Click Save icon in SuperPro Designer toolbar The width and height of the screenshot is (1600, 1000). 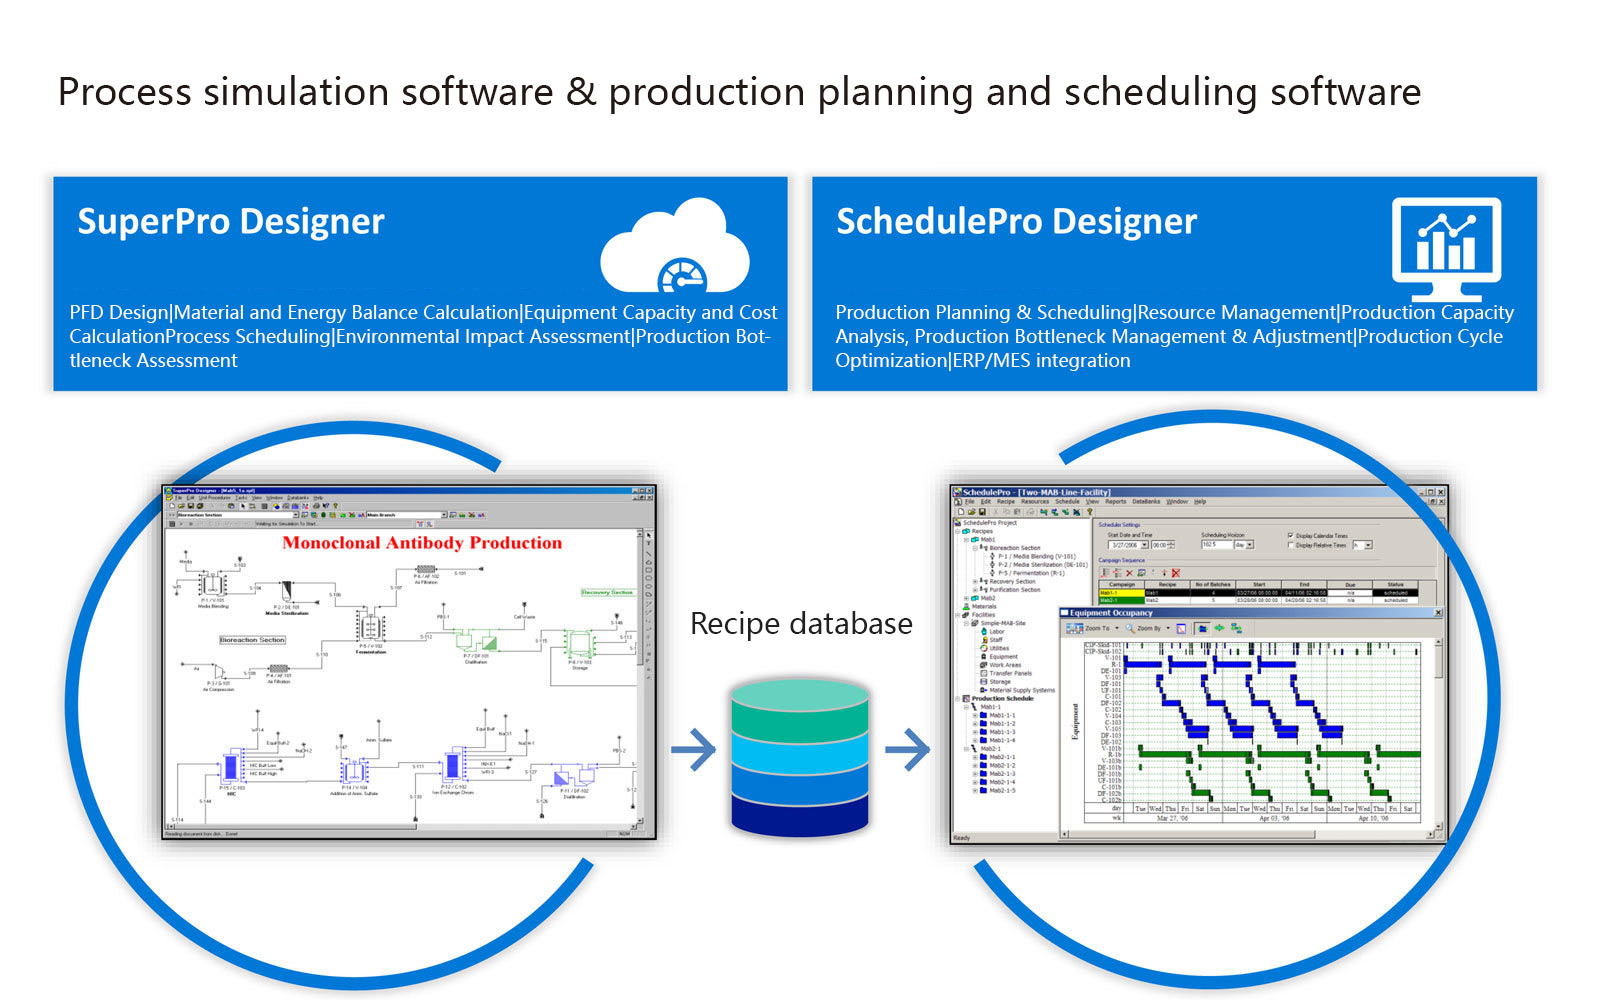pos(191,506)
